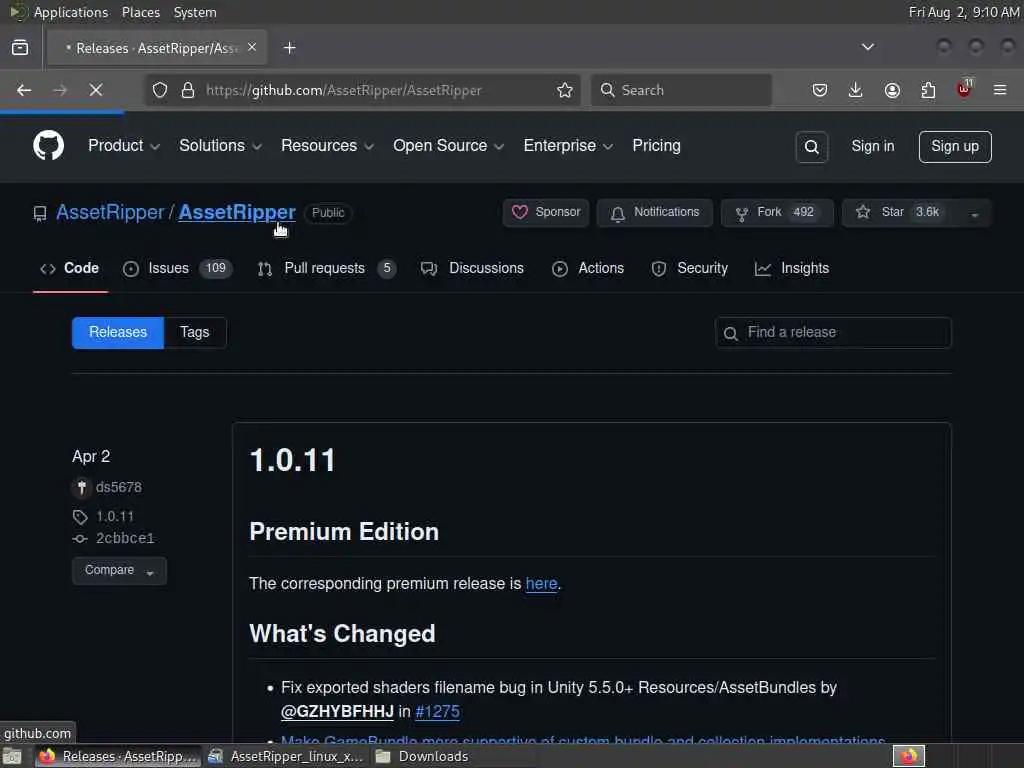Click the clock Fri Aug 2, 9:10 AM
Screen dimensions: 1024x768
click(964, 12)
